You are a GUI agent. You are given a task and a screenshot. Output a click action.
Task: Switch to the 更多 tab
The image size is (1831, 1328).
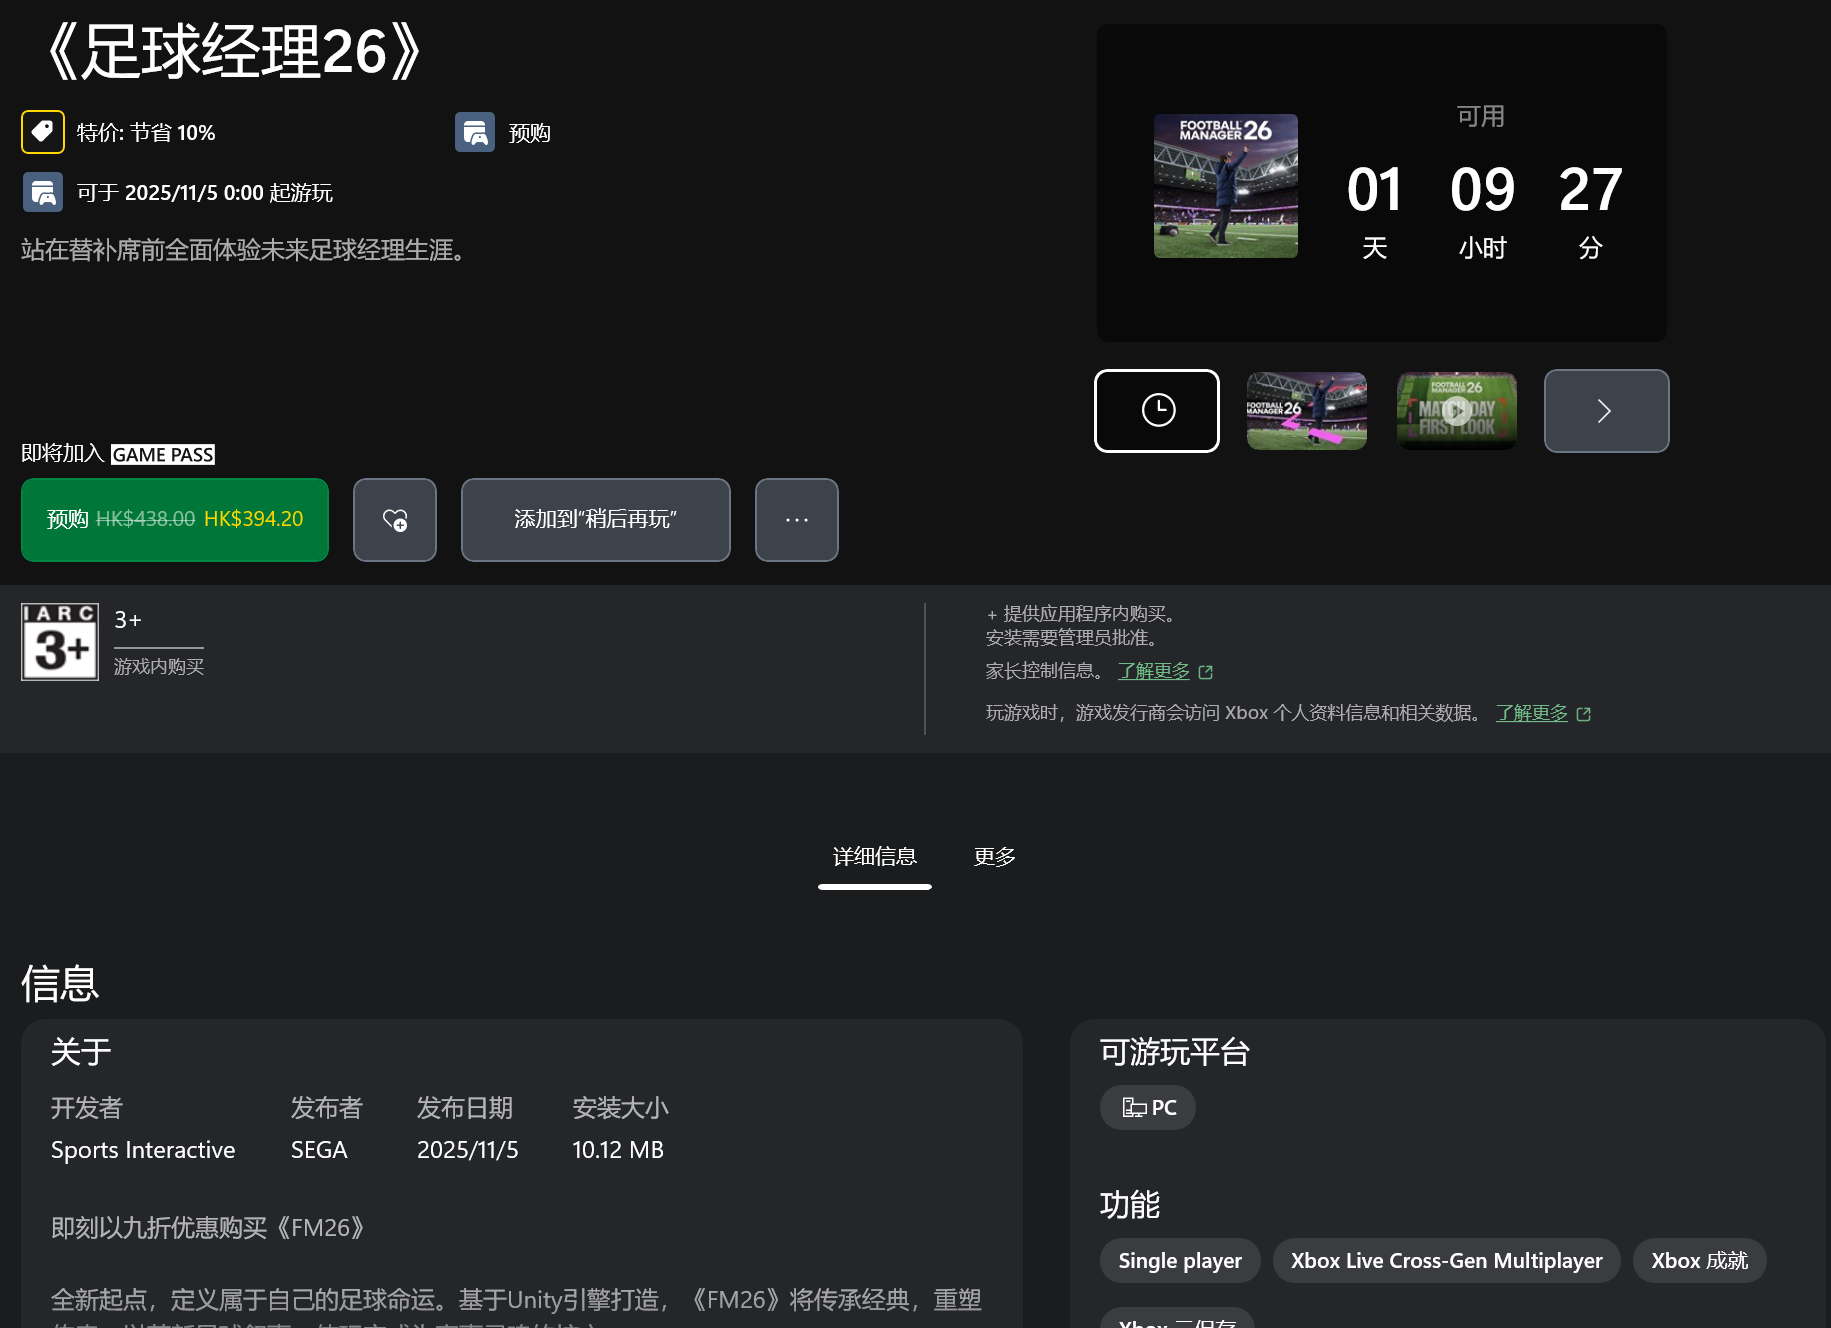(995, 857)
